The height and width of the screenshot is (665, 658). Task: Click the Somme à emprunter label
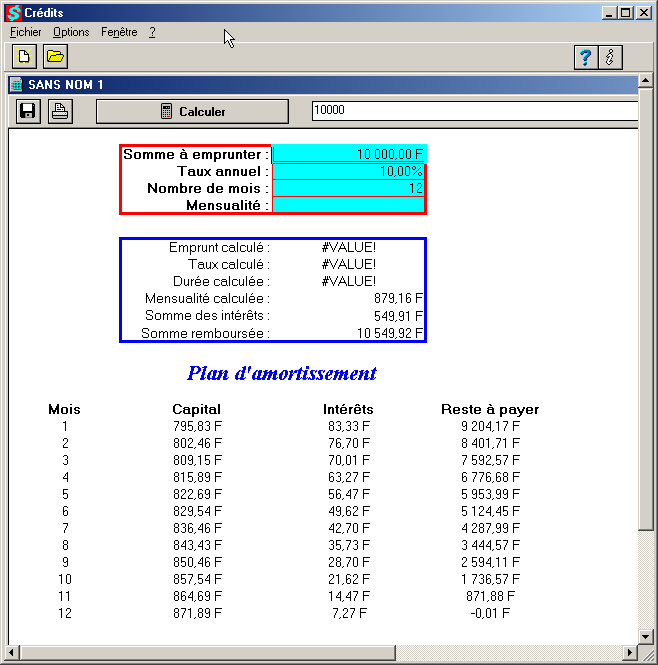pos(196,154)
